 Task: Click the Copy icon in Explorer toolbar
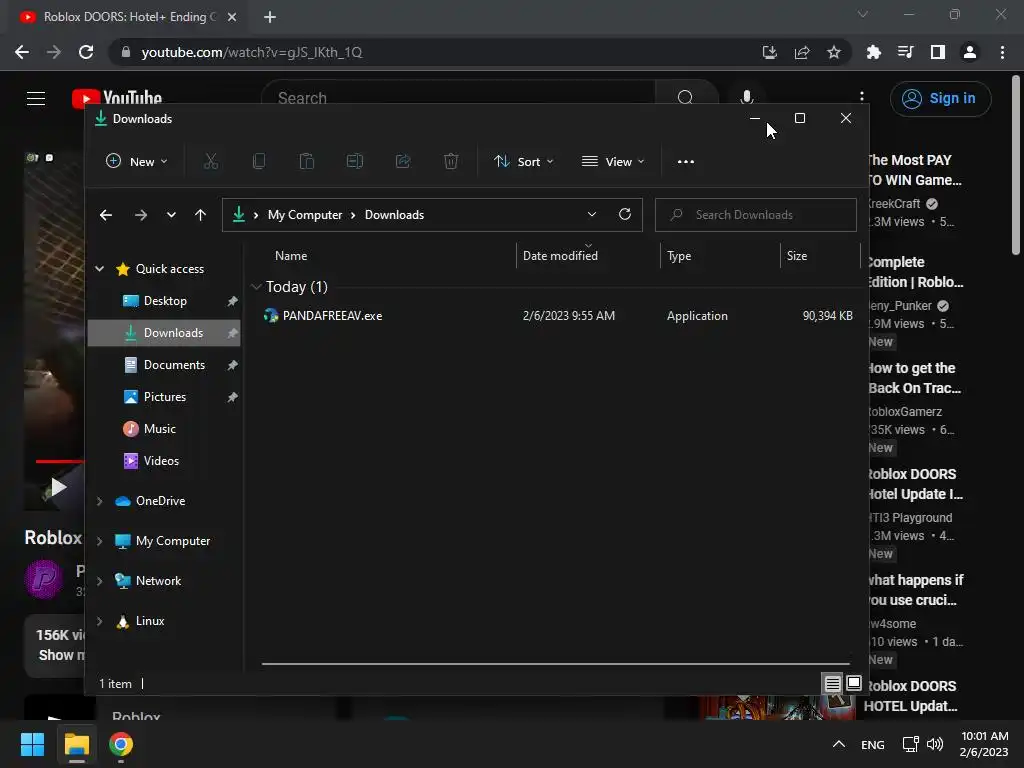pyautogui.click(x=259, y=161)
